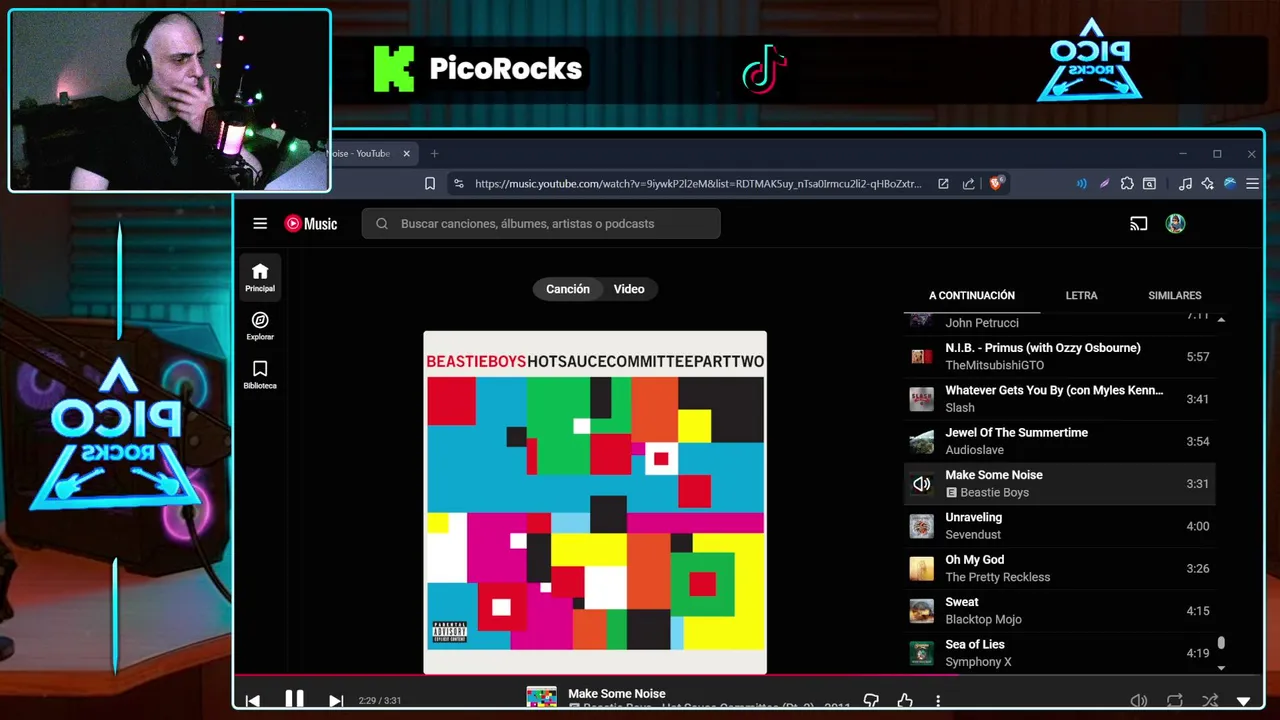Click the screenshot extension icon in toolbar
The image size is (1280, 720).
1150,184
